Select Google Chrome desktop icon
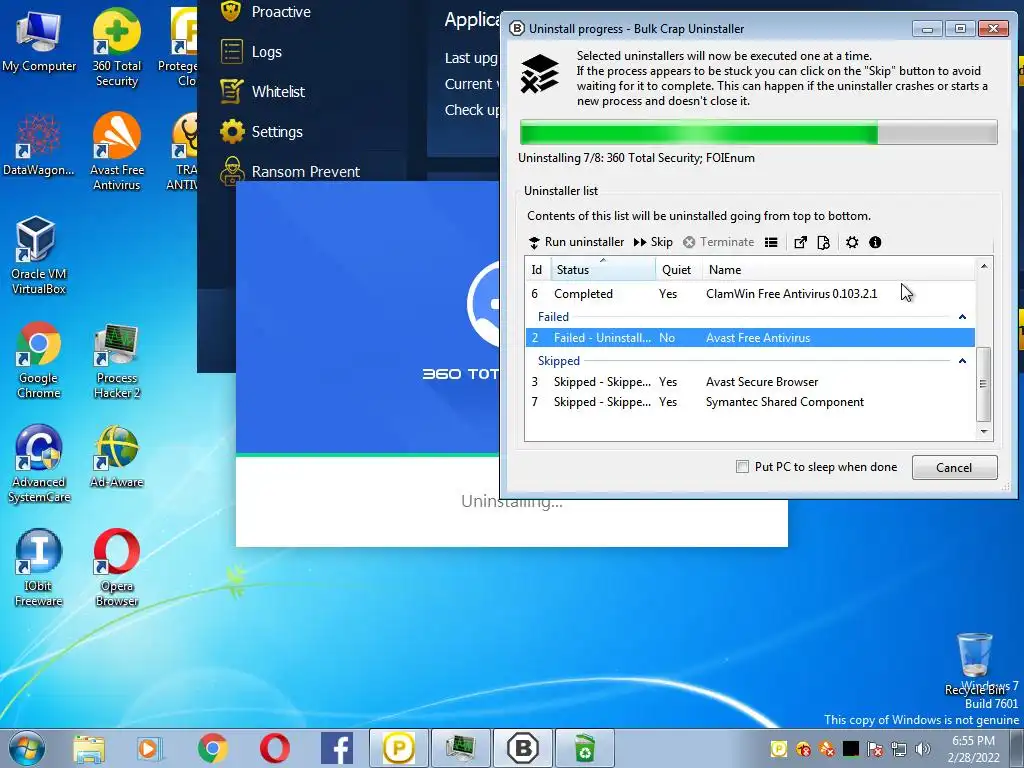Screen dimensions: 1024x768 [39, 359]
